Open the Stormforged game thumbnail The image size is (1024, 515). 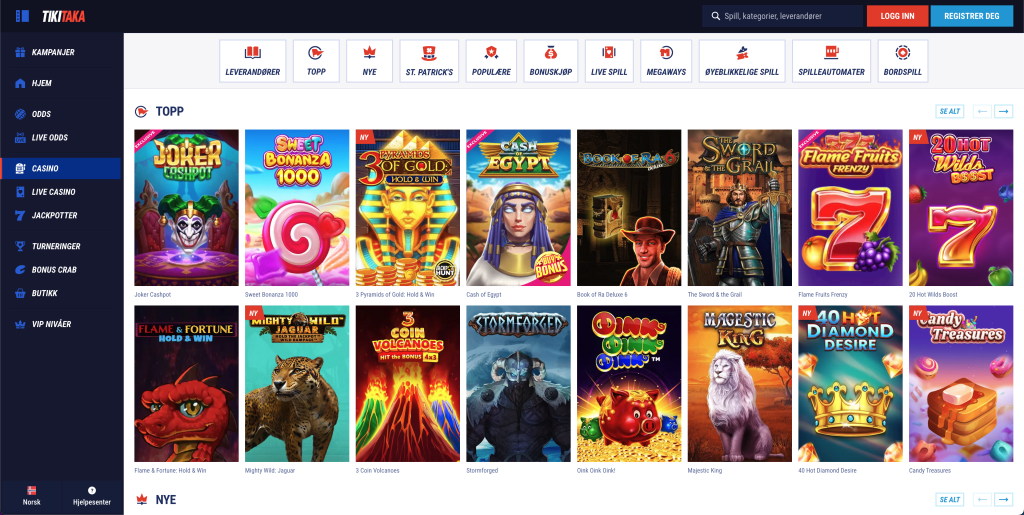[x=519, y=384]
